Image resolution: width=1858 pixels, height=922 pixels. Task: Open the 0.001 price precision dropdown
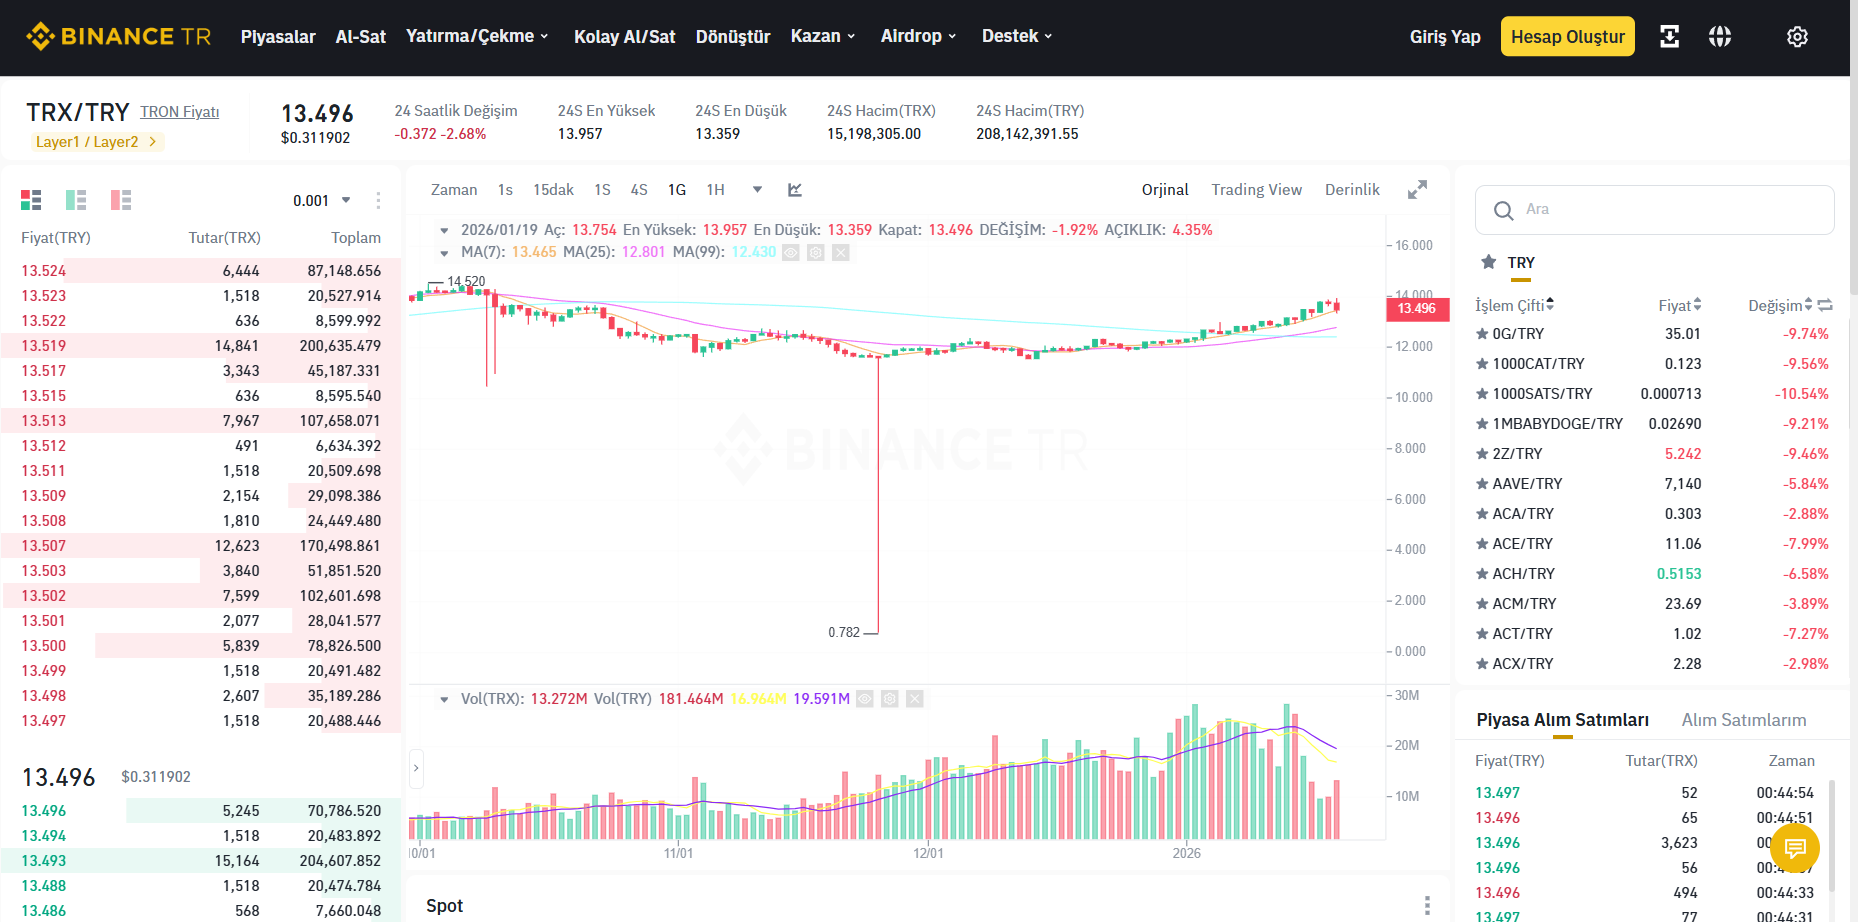click(322, 200)
